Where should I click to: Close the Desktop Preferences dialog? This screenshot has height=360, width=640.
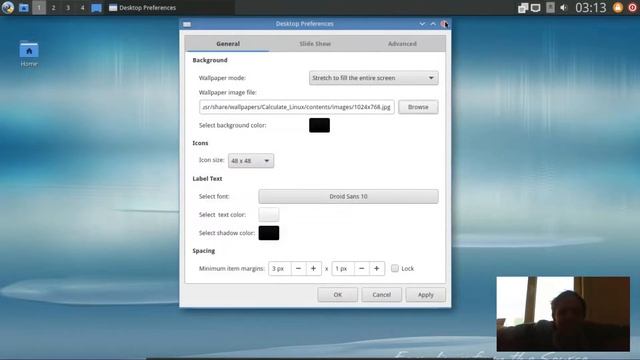point(444,24)
